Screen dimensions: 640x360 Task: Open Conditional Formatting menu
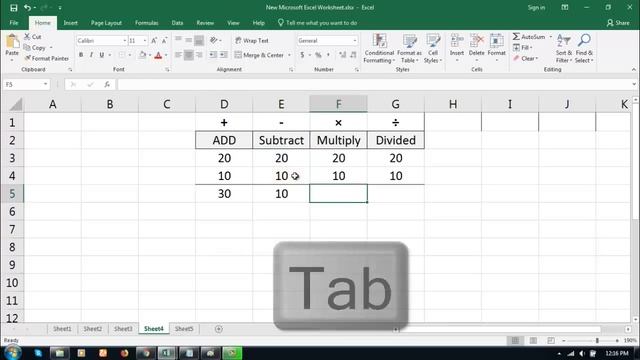tap(379, 49)
